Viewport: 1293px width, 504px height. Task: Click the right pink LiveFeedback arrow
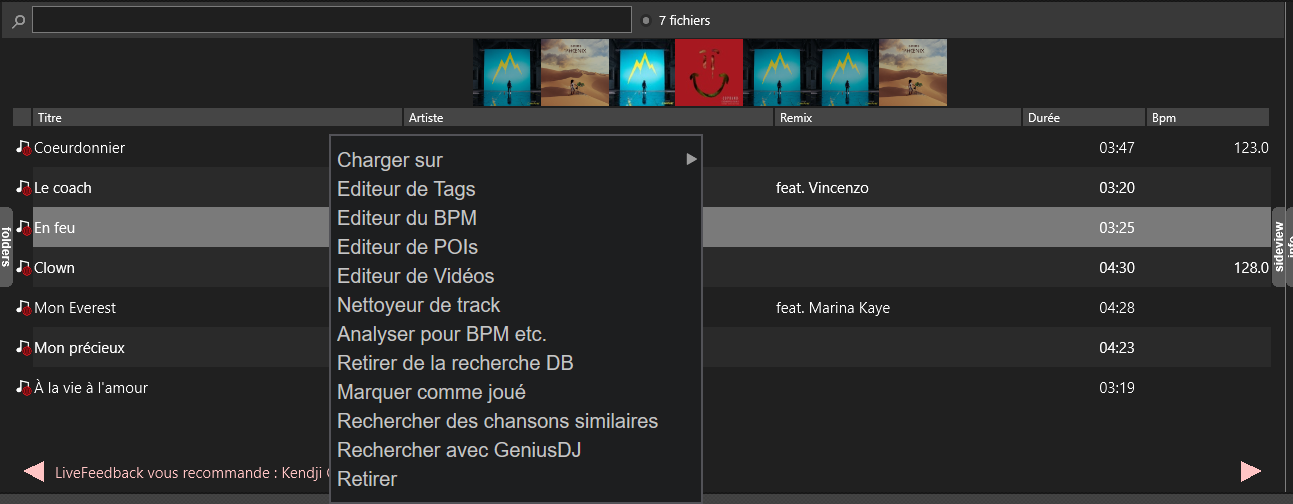(1250, 471)
